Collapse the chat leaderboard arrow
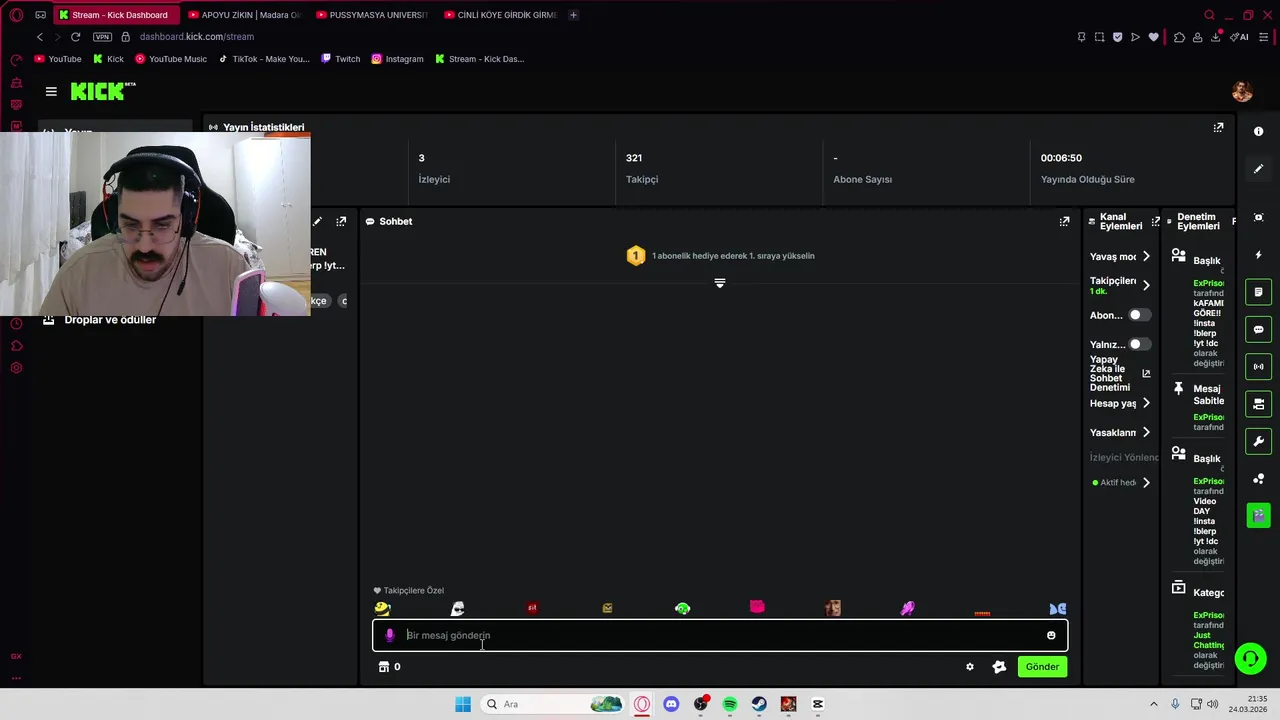The width and height of the screenshot is (1280, 720). click(x=719, y=283)
